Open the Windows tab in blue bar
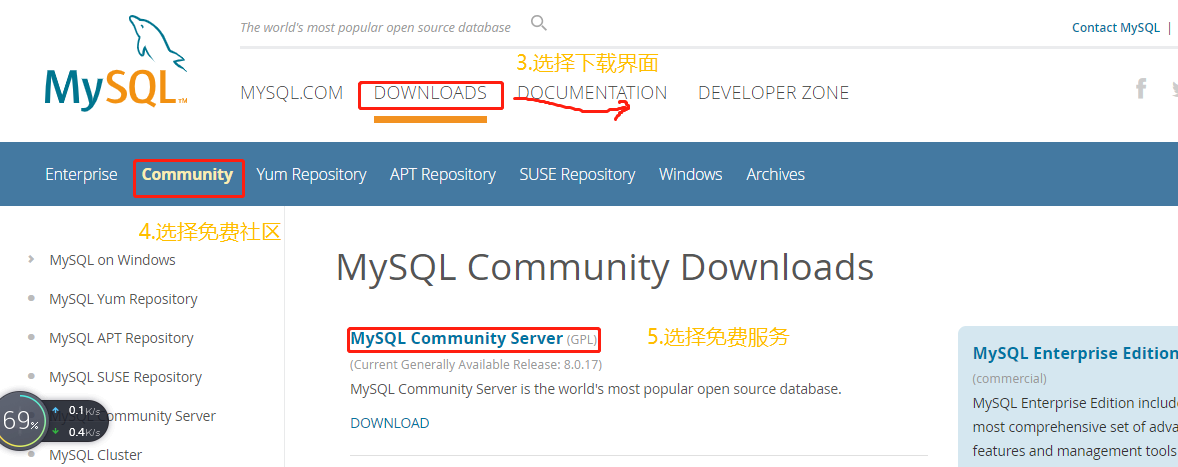Screen dimensions: 1178x467 click(x=690, y=174)
